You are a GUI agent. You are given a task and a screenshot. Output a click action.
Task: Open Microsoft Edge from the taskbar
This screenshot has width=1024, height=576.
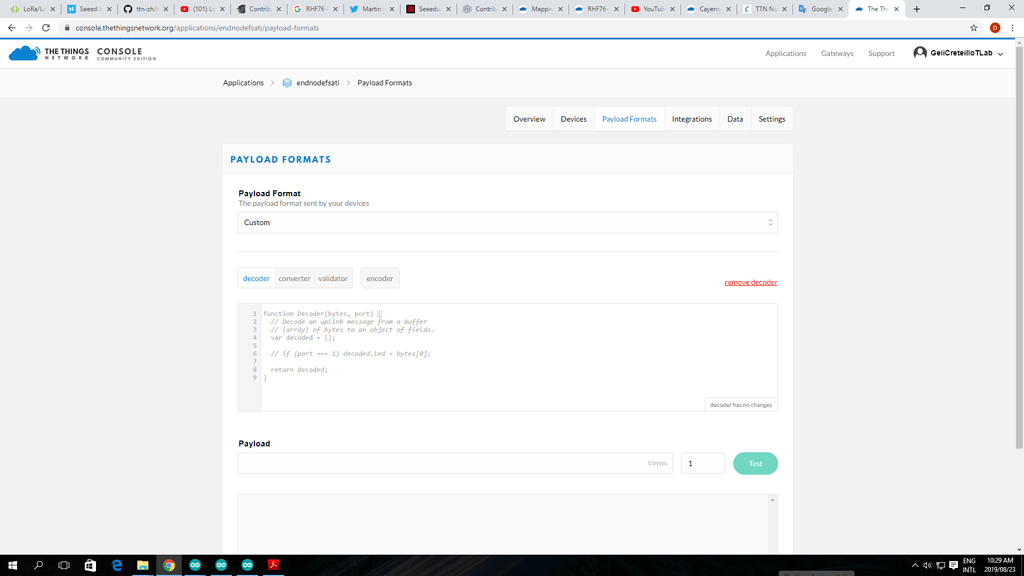click(x=116, y=565)
